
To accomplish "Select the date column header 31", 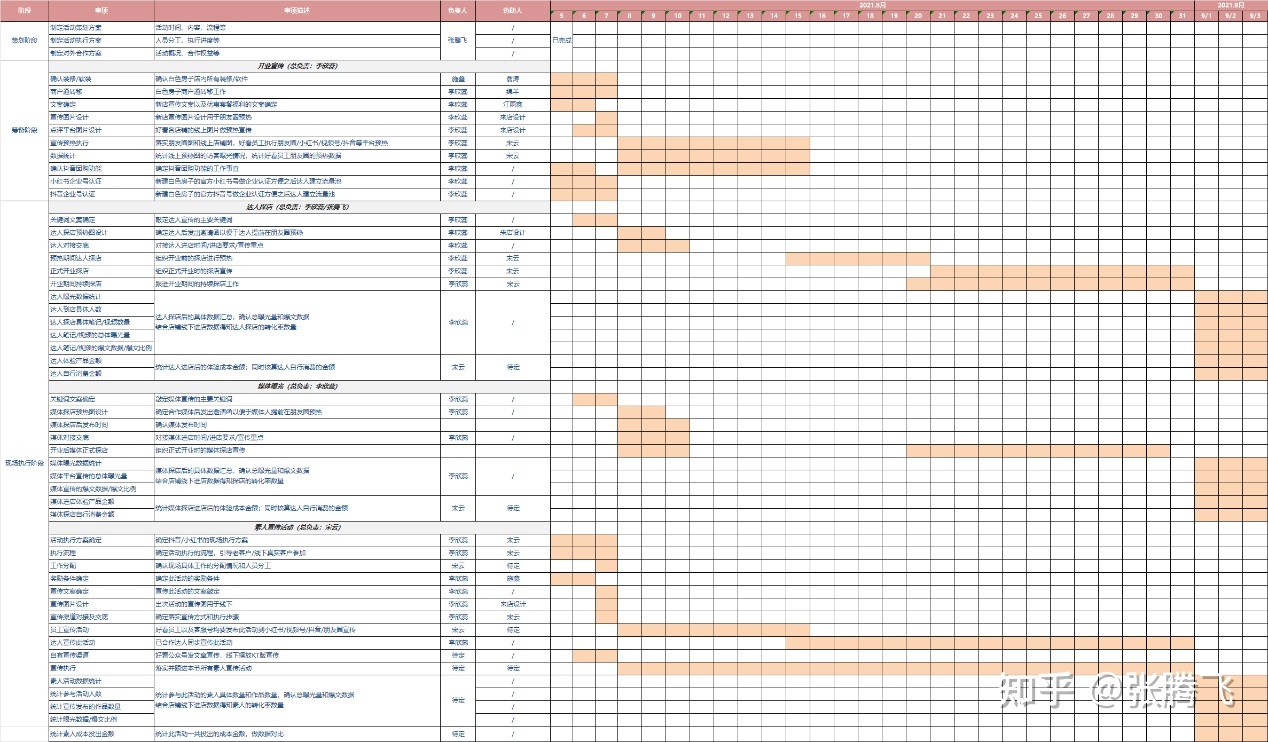I will pos(1182,17).
